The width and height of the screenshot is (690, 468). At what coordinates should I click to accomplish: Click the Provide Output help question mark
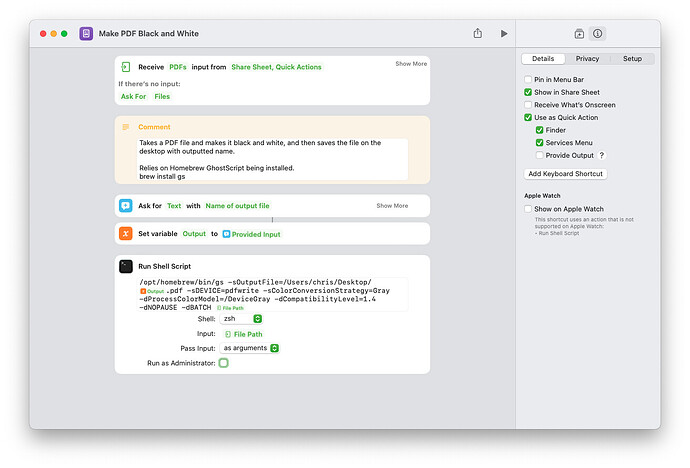601,155
